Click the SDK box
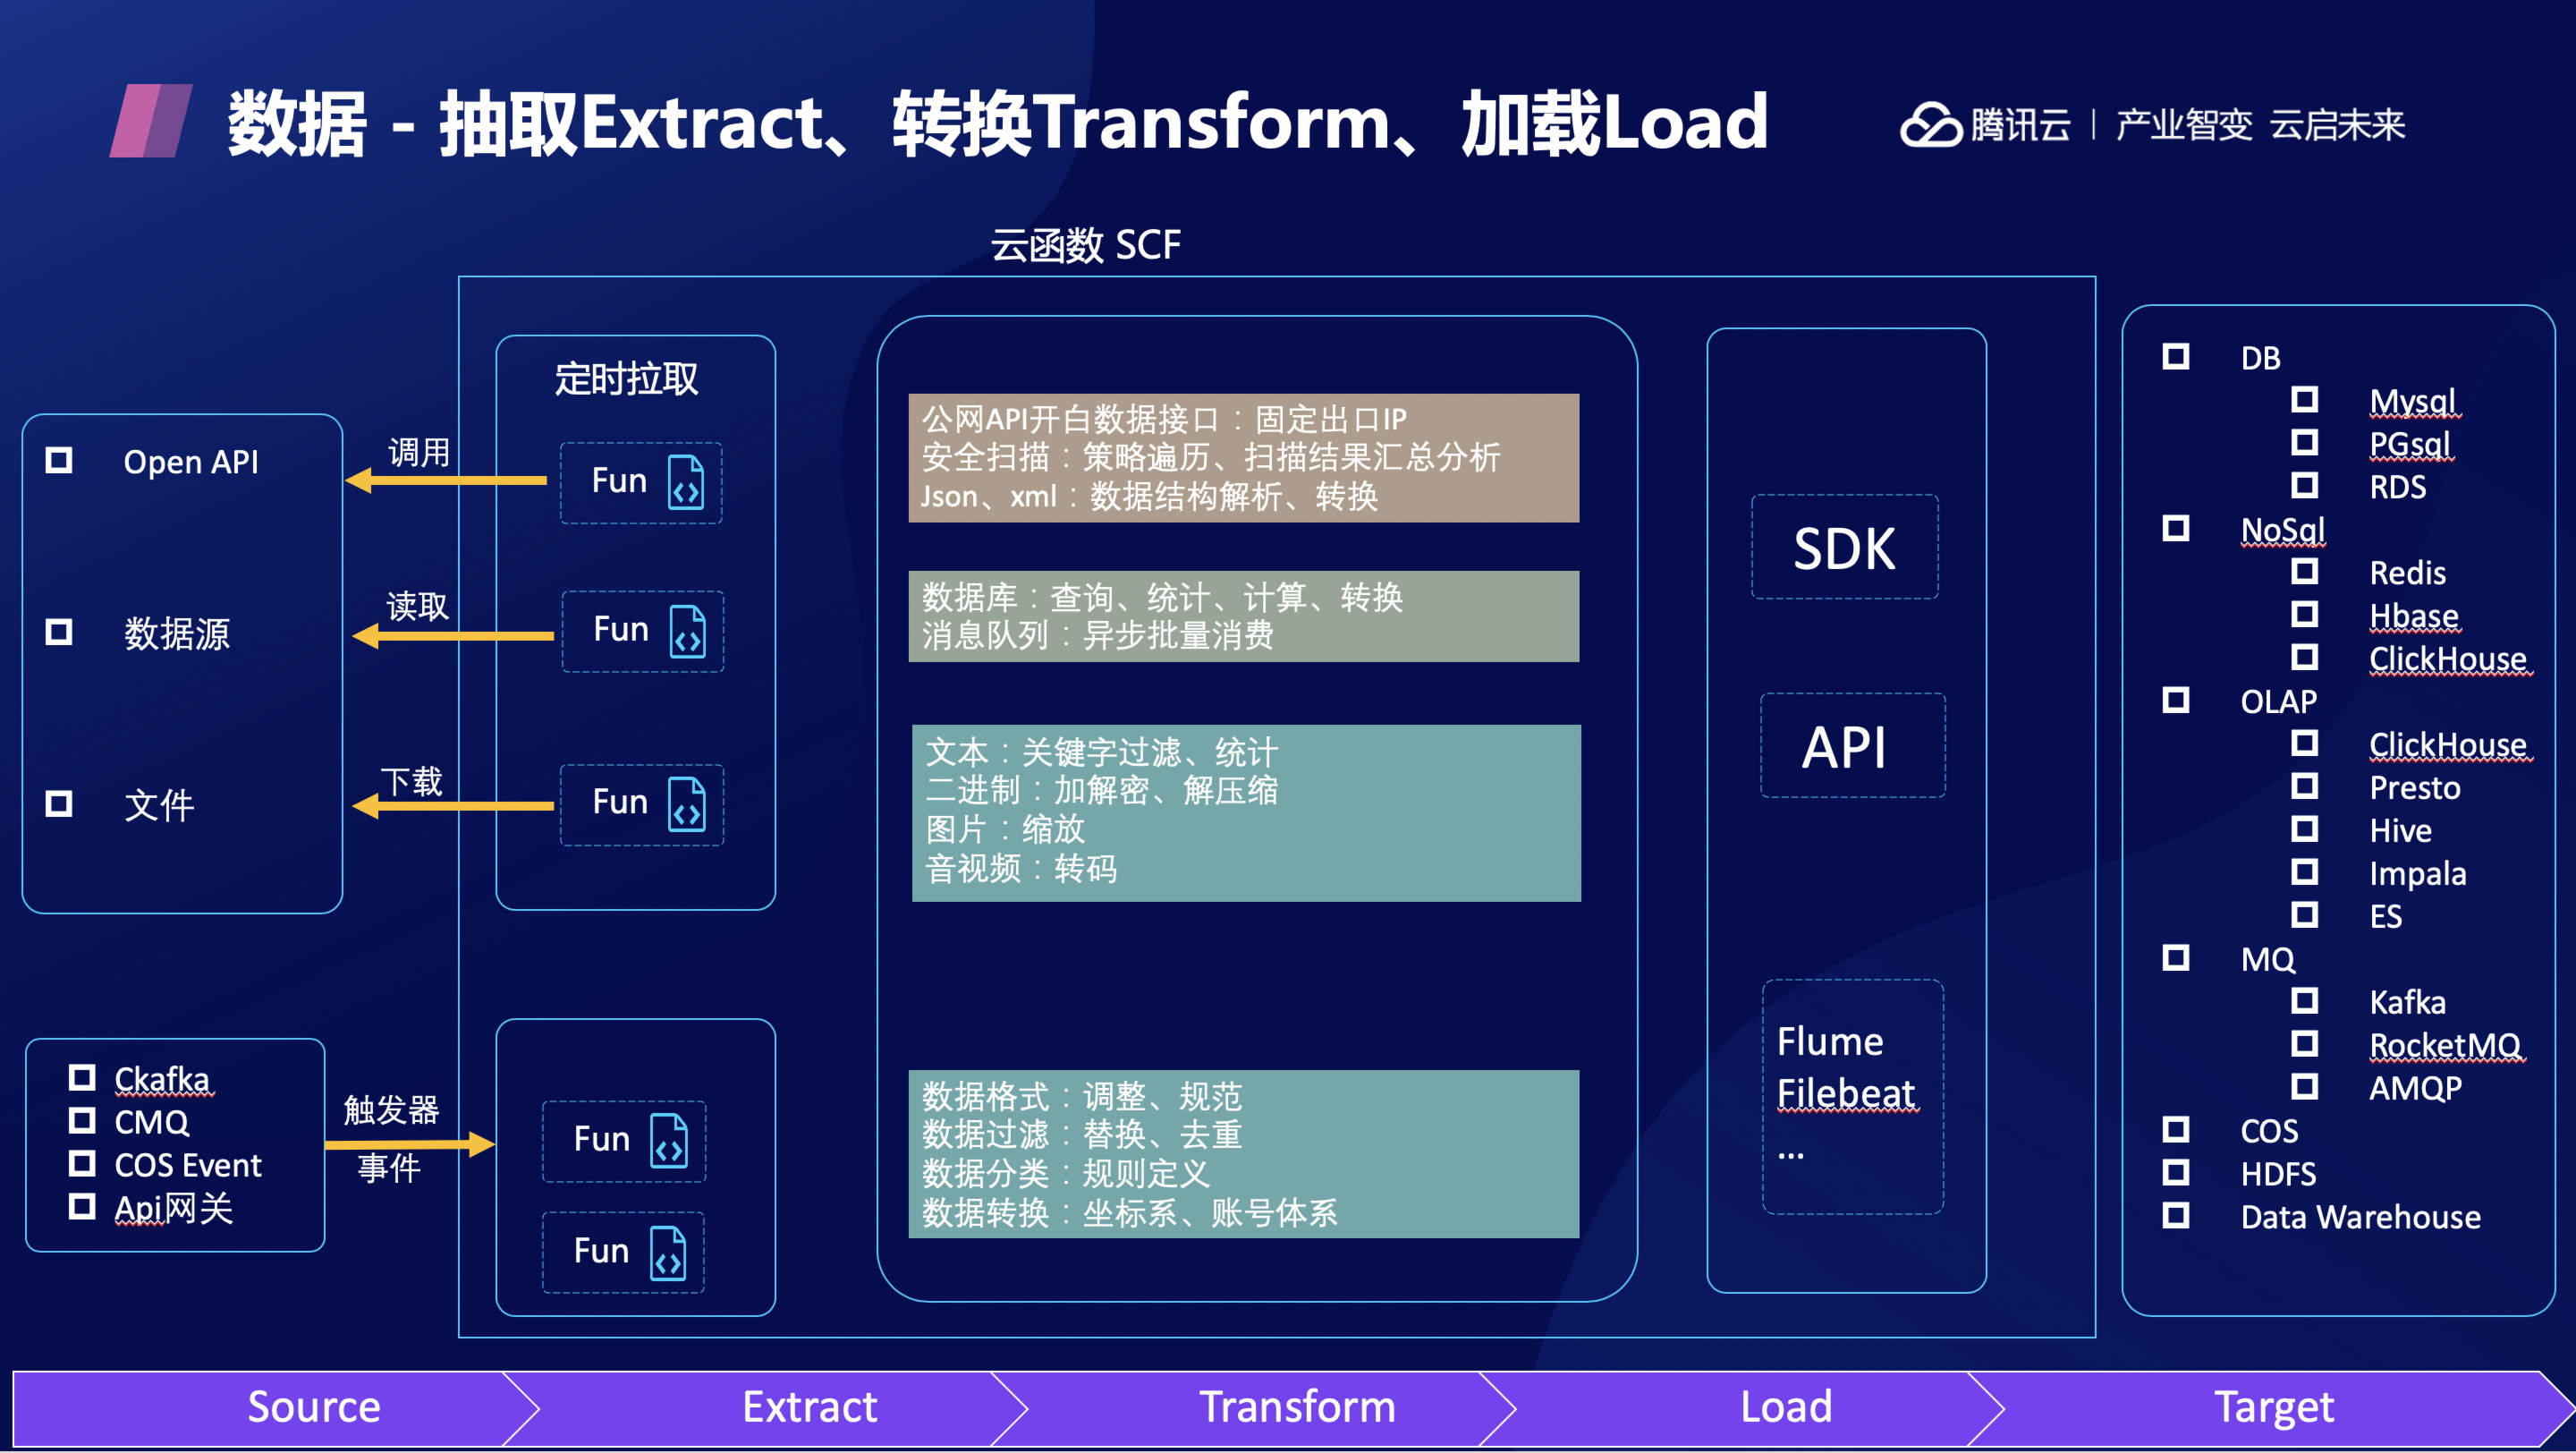 click(x=1844, y=548)
